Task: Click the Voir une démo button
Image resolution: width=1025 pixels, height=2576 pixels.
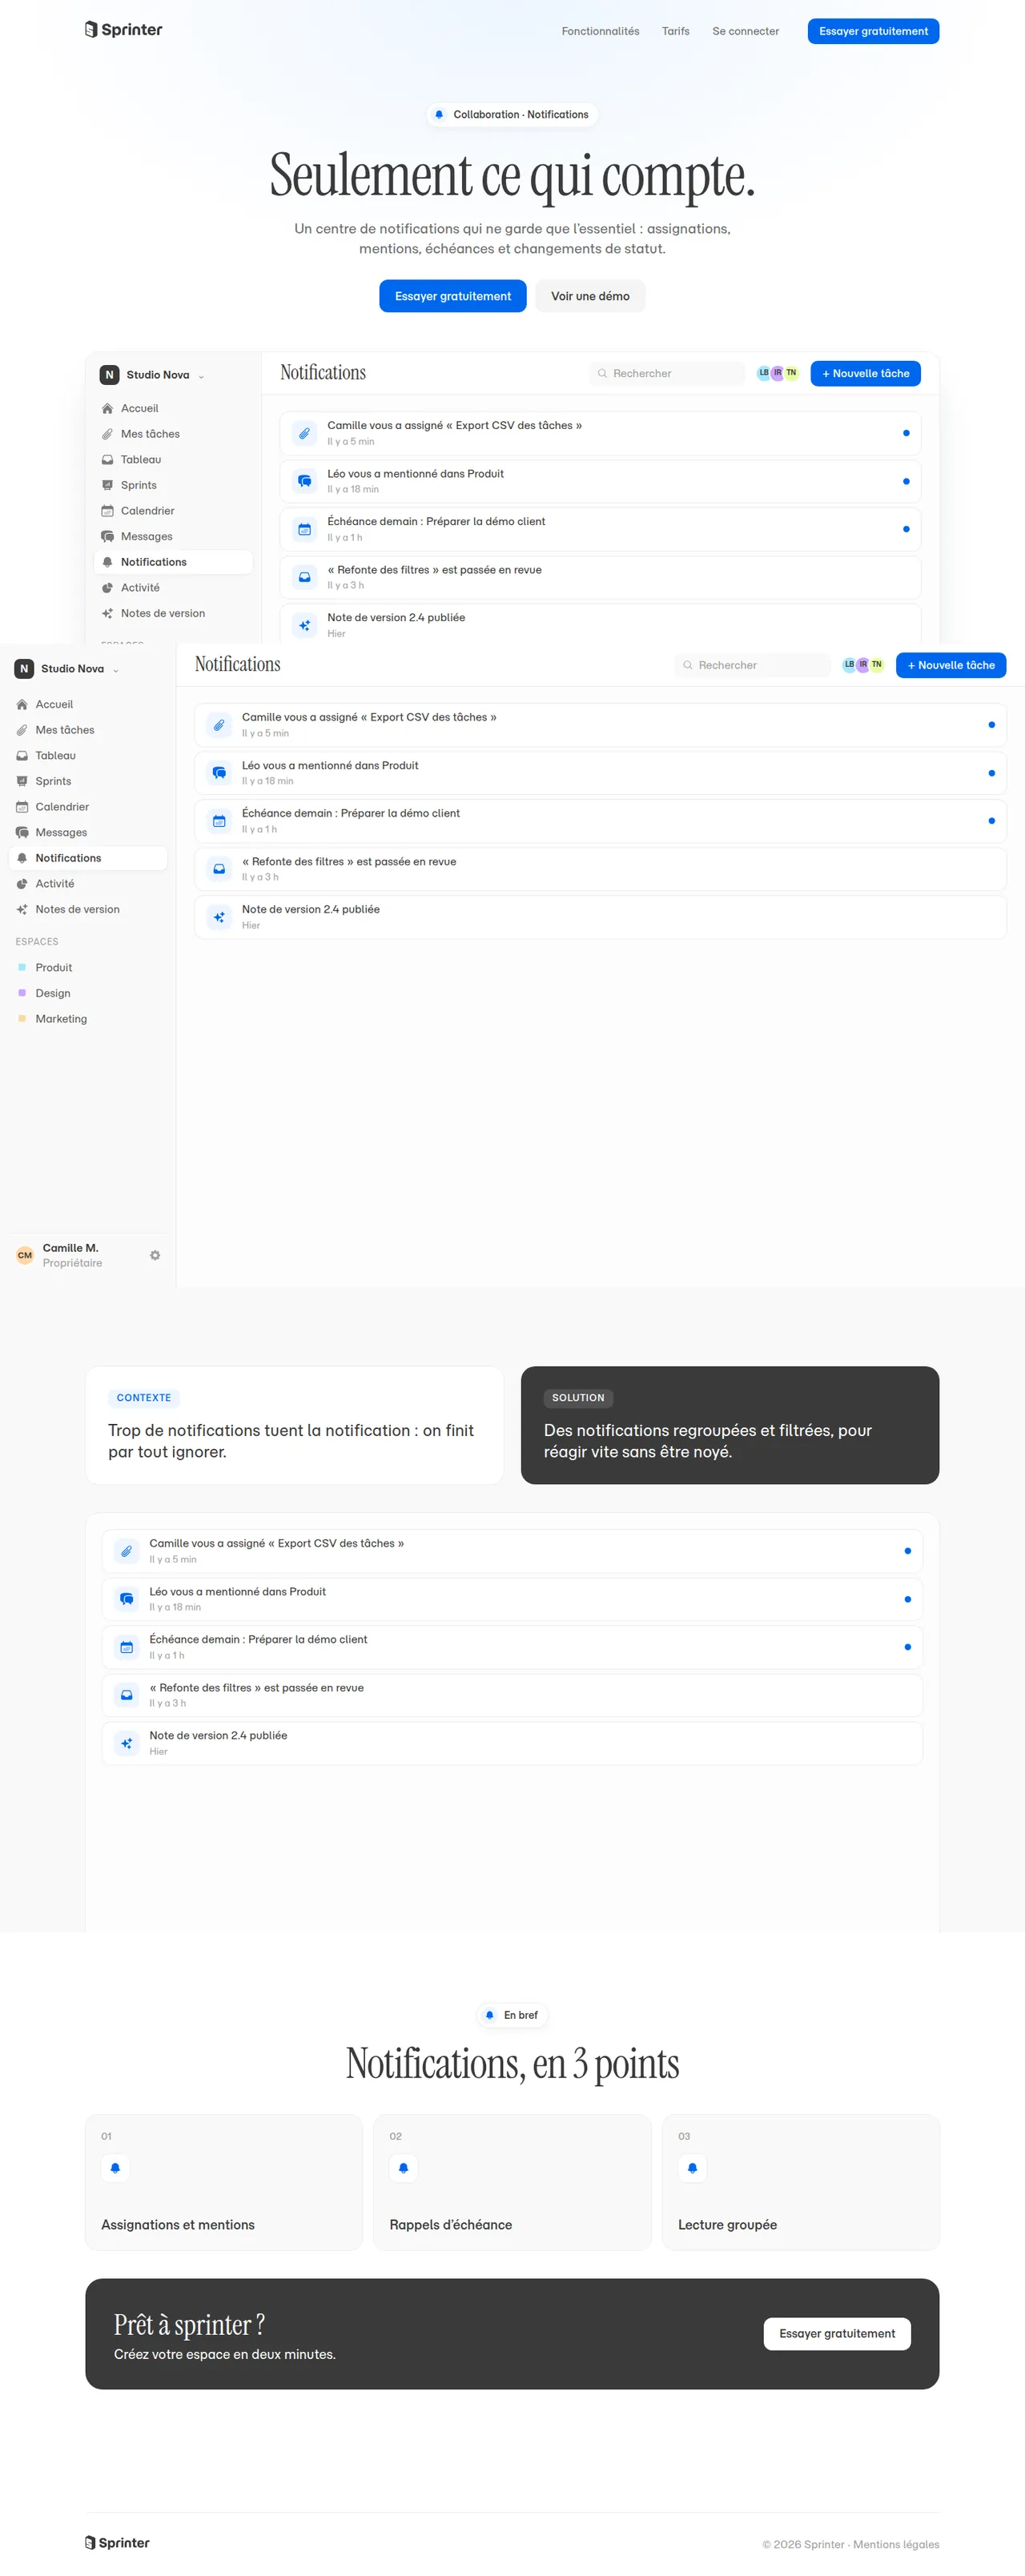Action: (x=590, y=296)
